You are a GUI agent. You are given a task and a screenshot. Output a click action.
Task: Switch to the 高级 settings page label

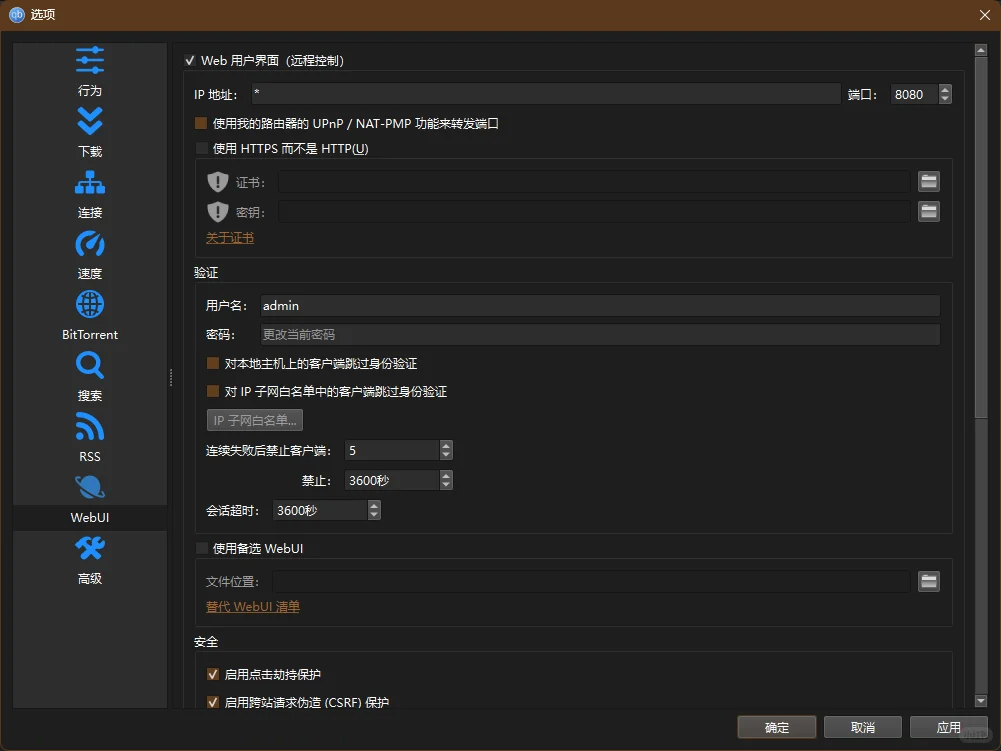point(89,579)
